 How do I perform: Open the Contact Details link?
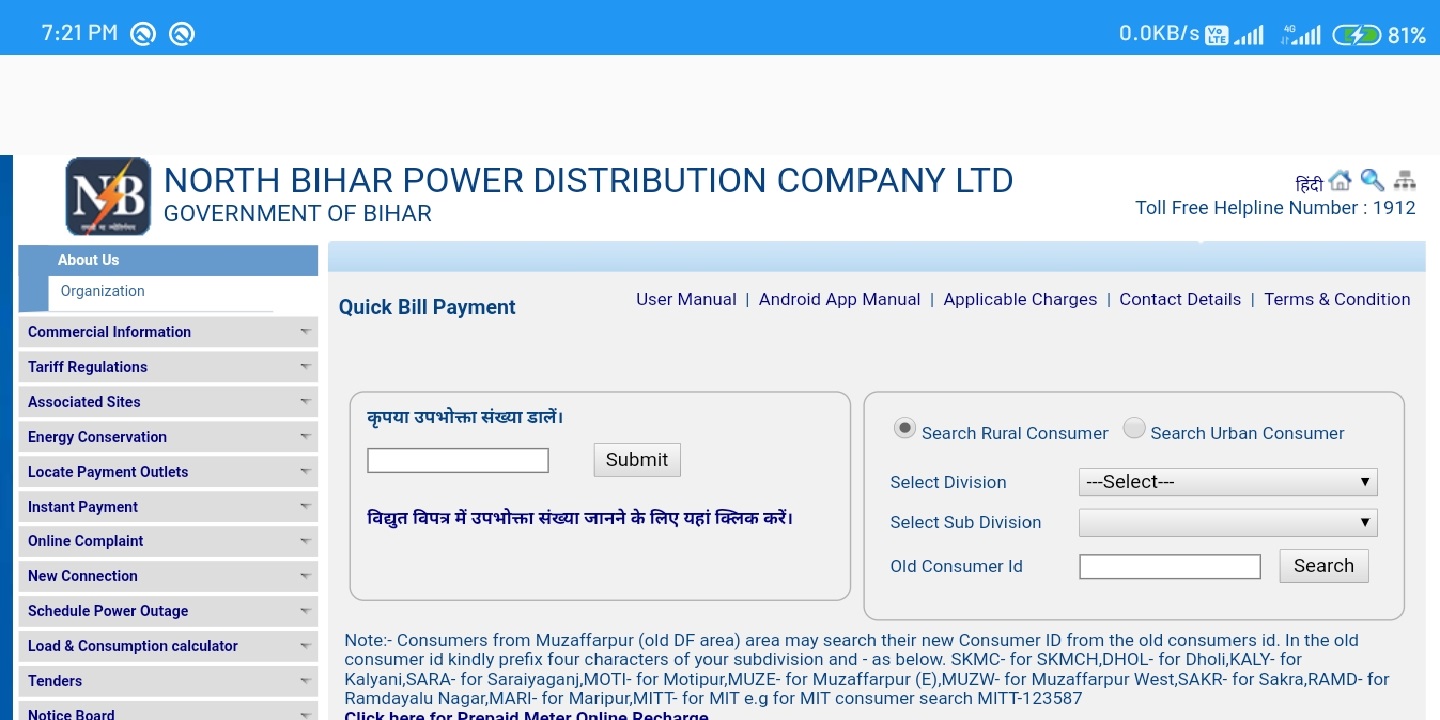(1180, 299)
